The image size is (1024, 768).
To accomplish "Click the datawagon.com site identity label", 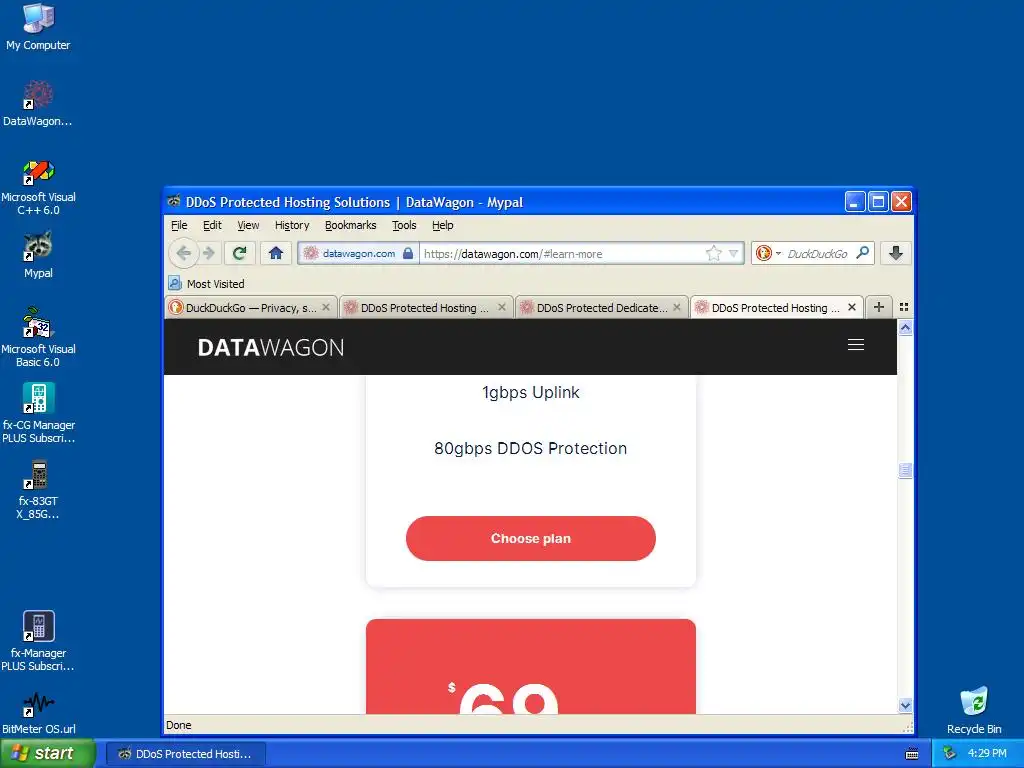I will 359,253.
